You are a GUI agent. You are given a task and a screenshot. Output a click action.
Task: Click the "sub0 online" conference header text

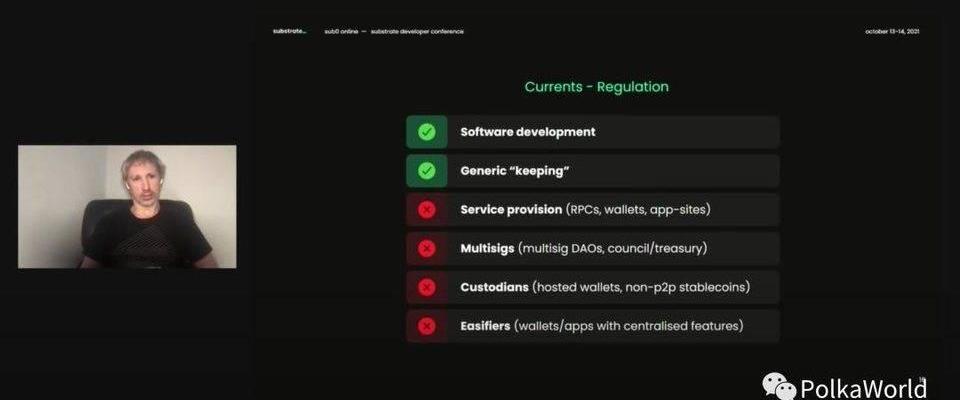pos(342,31)
